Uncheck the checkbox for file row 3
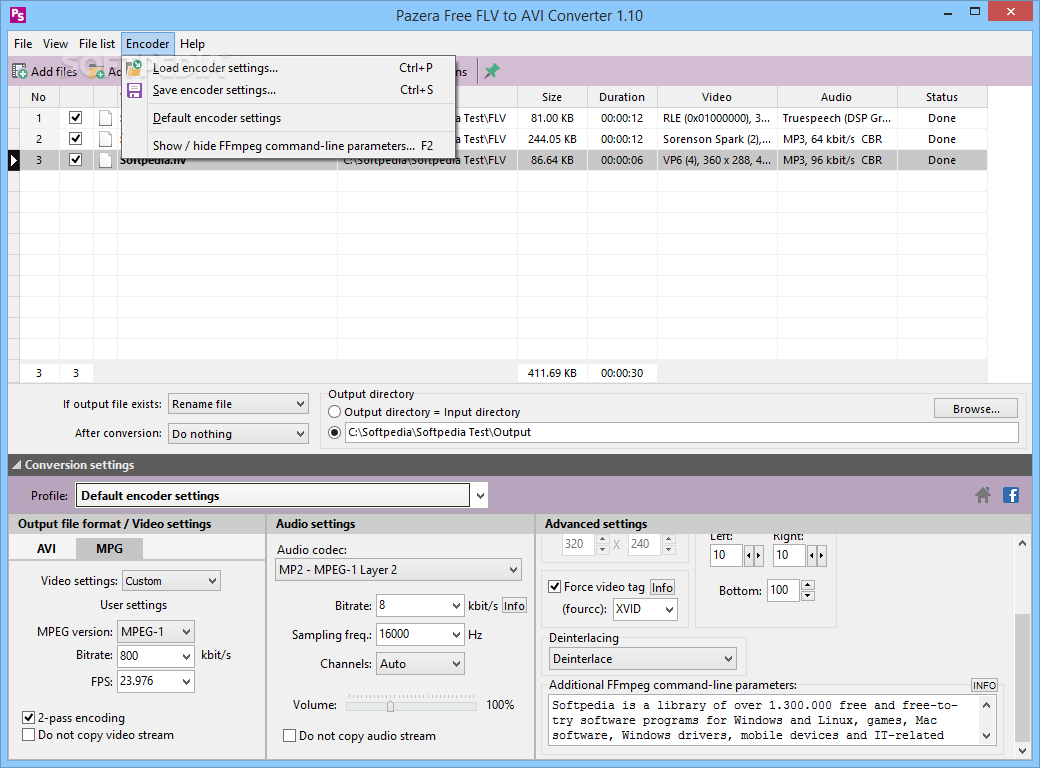1040x768 pixels. (x=76, y=160)
